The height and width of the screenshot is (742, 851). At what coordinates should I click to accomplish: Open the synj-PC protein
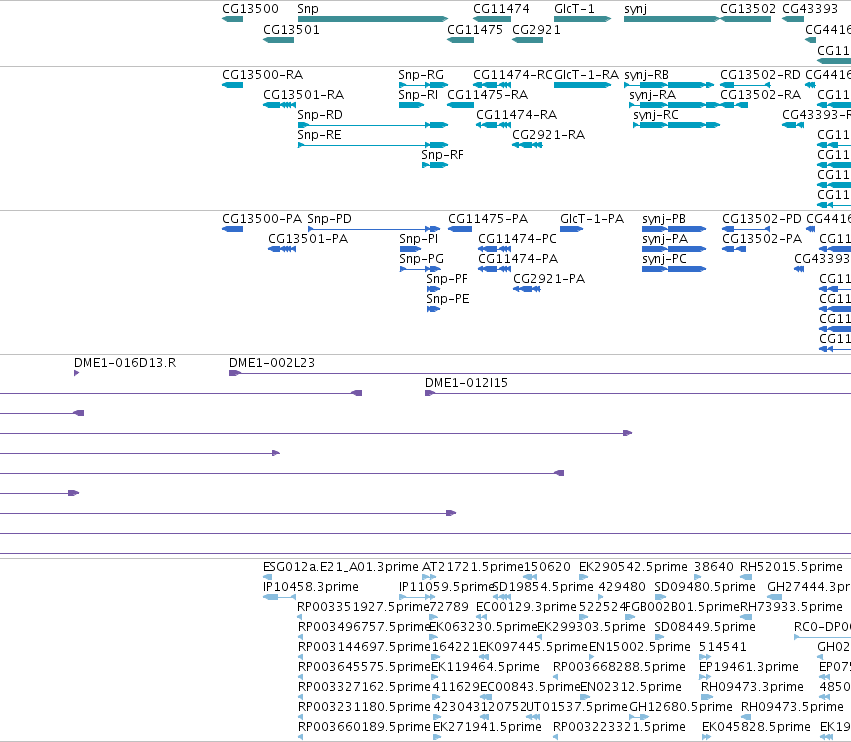click(674, 269)
